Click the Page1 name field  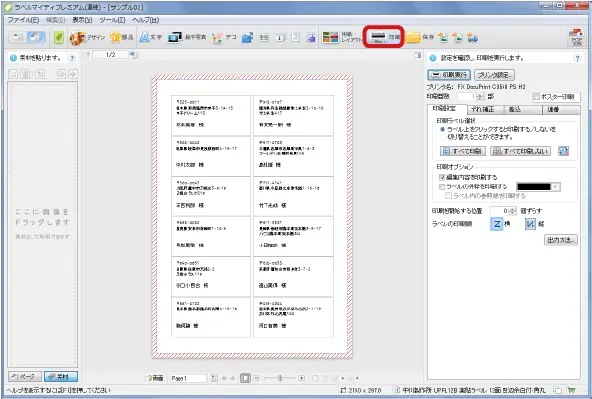coord(188,378)
